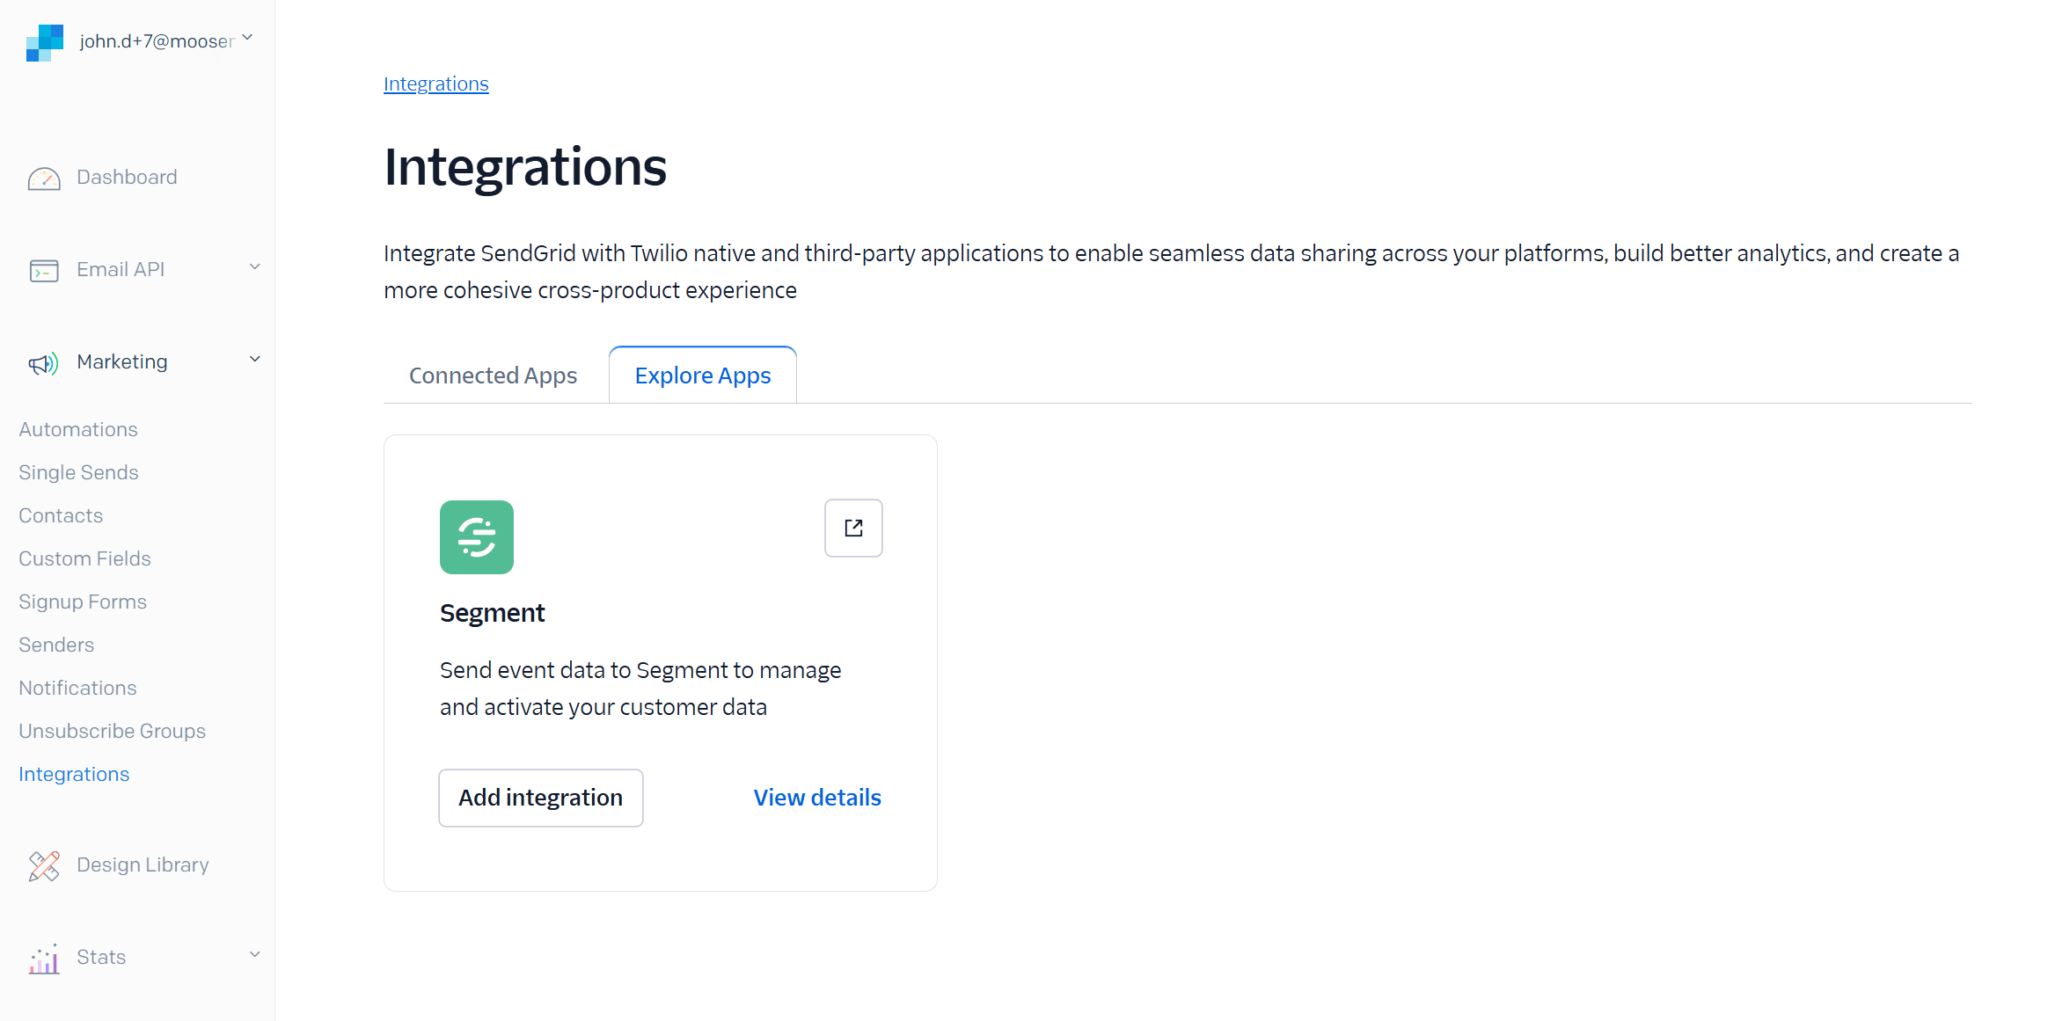Go to Single Sends in sidebar
Screen dimensions: 2048x1021
78,472
